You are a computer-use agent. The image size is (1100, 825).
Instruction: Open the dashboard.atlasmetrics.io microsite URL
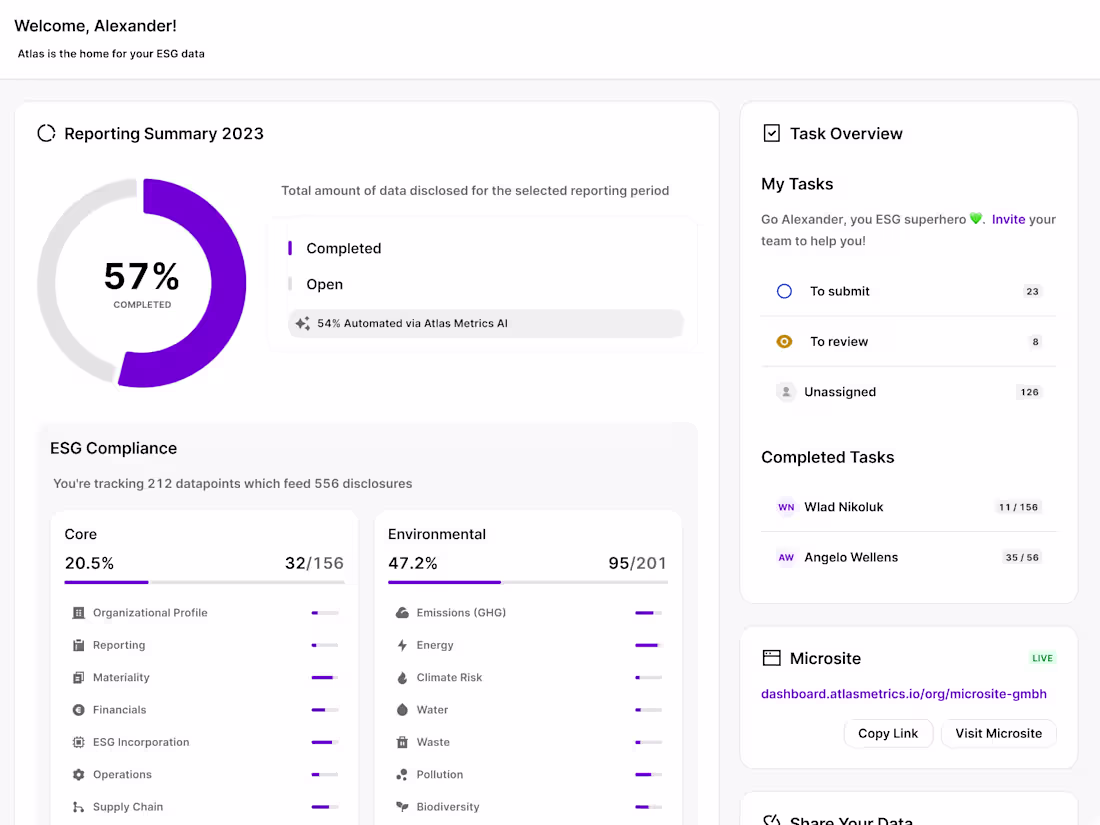click(904, 694)
